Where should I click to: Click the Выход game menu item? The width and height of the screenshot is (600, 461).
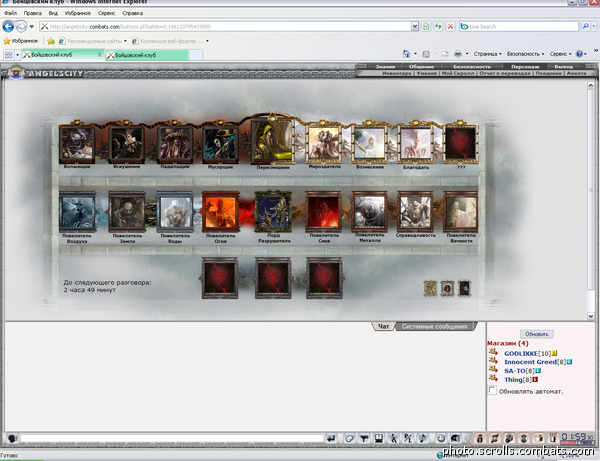563,67
